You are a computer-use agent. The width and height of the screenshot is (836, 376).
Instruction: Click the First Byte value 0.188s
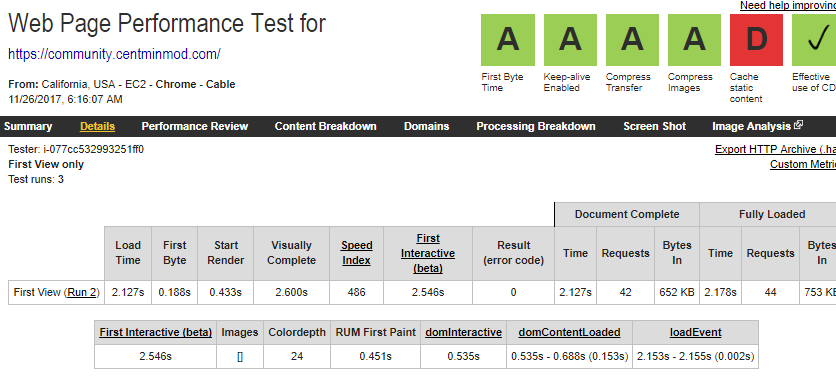coord(174,292)
